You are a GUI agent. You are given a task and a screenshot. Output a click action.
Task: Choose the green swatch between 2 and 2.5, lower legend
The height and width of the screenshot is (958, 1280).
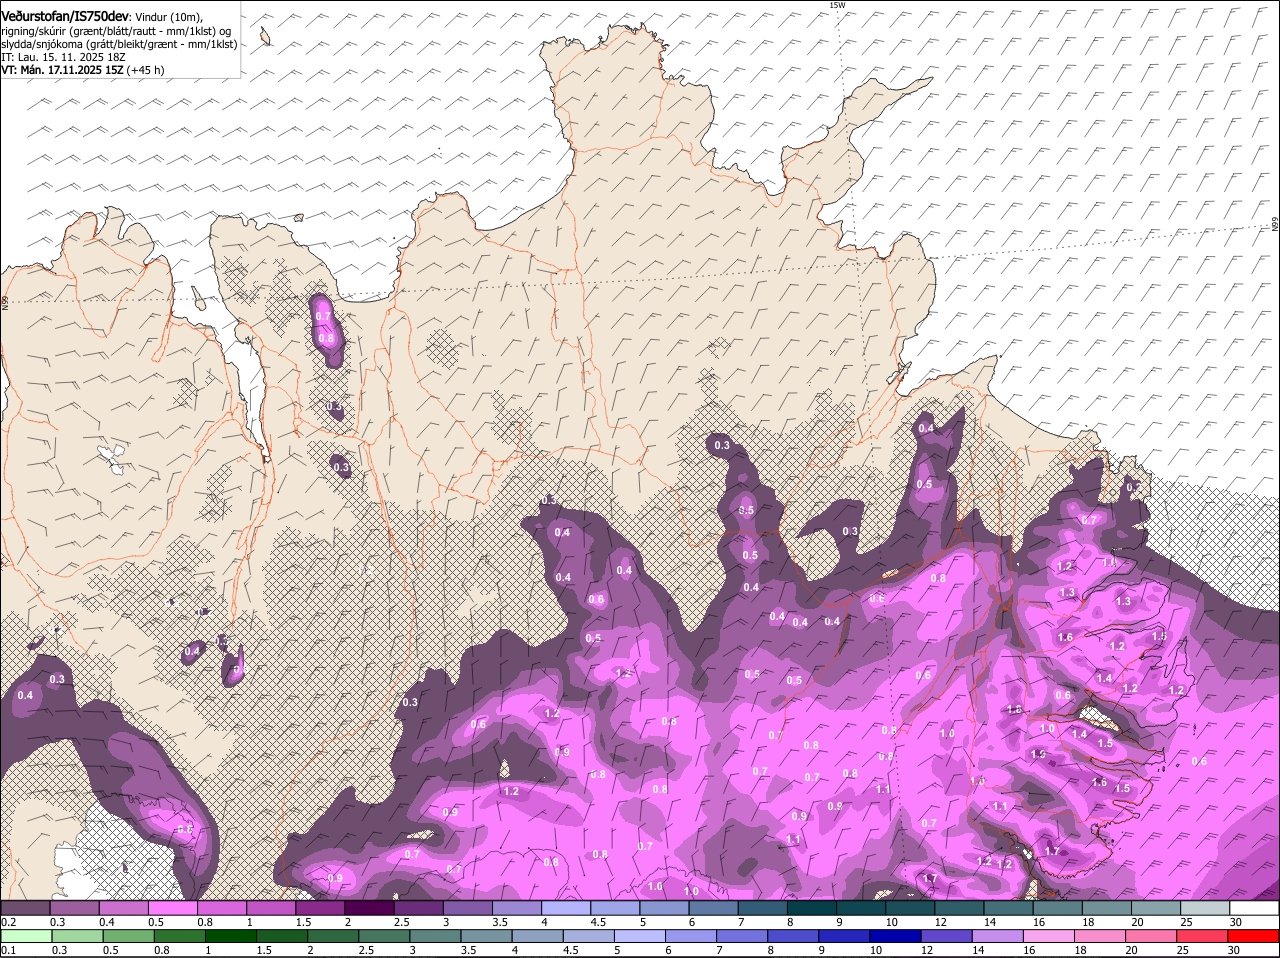pos(333,936)
